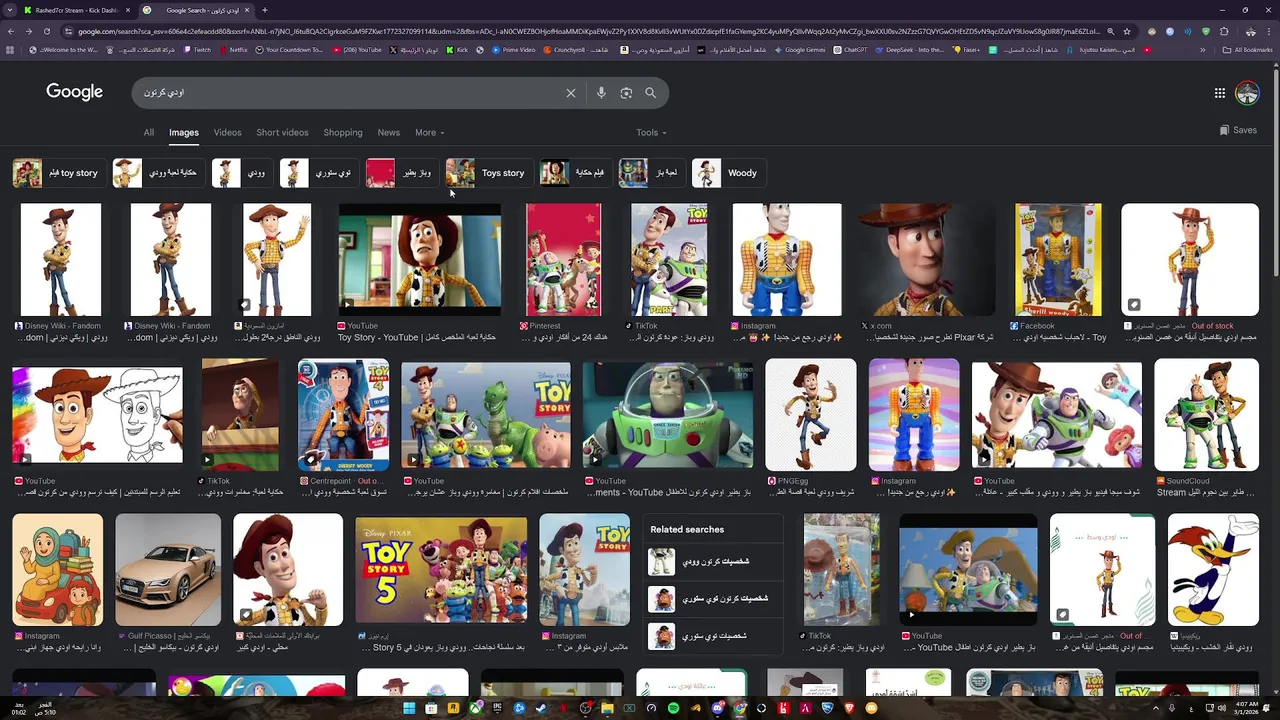Viewport: 1280px width, 720px height.
Task: Open the News tab
Action: point(389,132)
